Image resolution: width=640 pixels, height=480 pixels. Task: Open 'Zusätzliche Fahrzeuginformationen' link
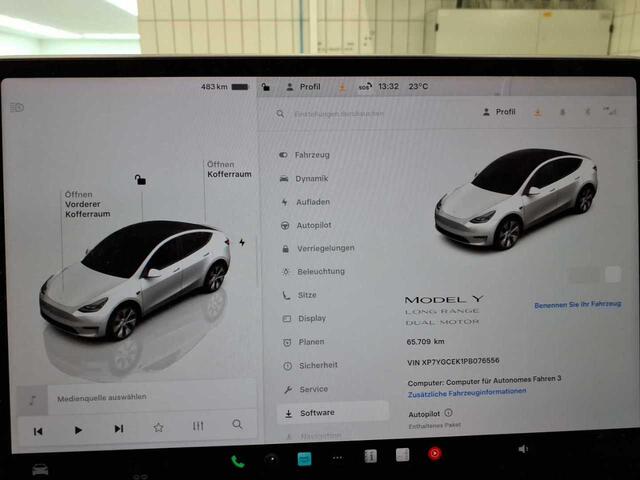tap(467, 393)
